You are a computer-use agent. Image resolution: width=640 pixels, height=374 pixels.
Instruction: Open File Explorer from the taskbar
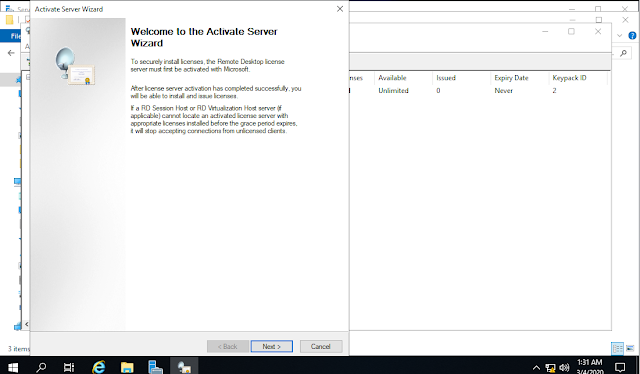point(127,367)
